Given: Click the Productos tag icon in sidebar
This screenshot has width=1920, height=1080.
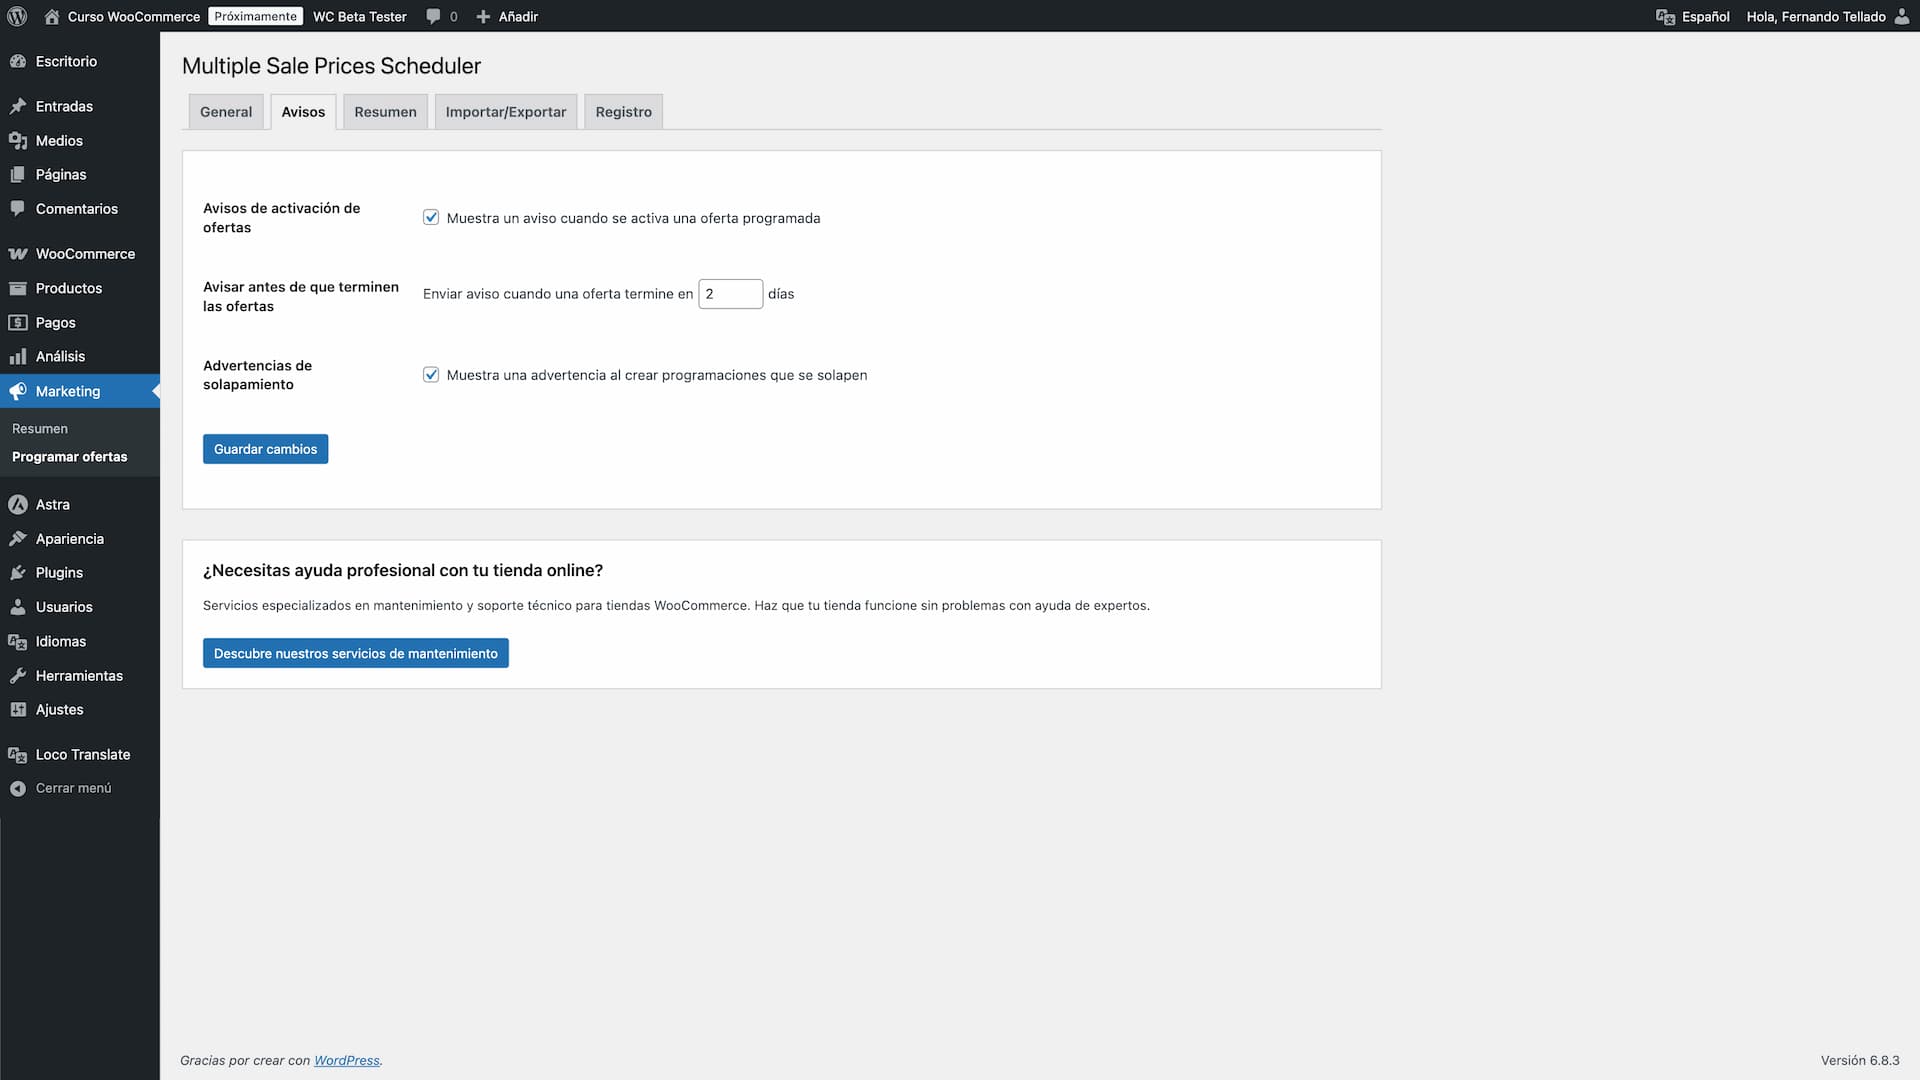Looking at the screenshot, I should 17,288.
